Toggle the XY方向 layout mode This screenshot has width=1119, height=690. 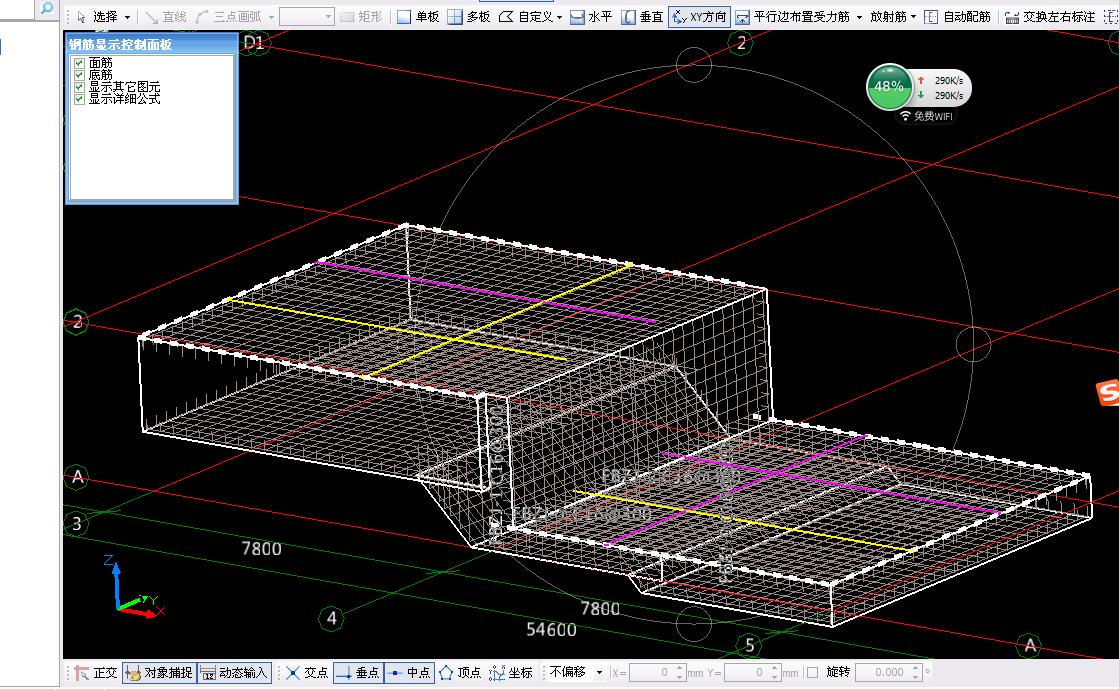point(699,16)
